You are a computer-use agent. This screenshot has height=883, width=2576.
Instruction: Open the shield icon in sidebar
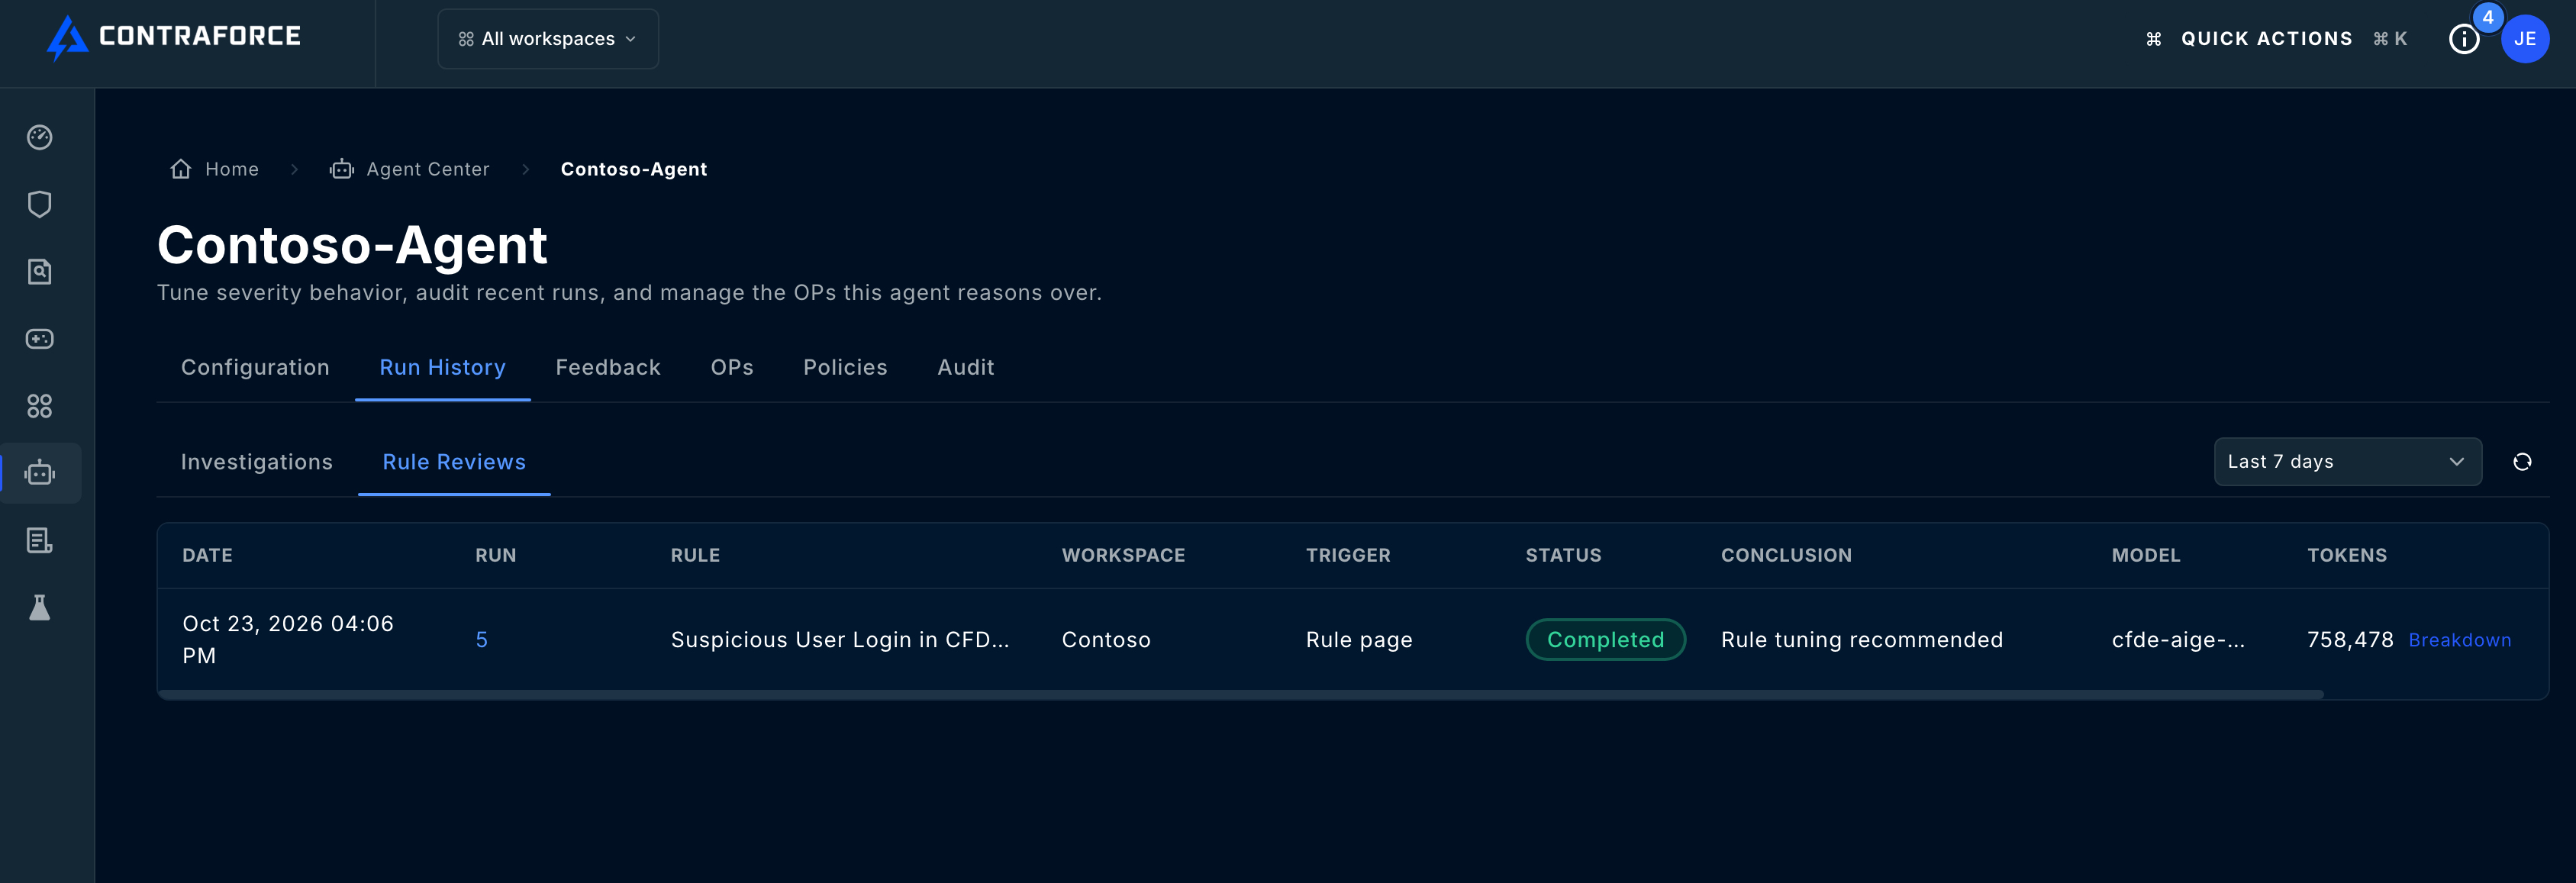tap(40, 204)
